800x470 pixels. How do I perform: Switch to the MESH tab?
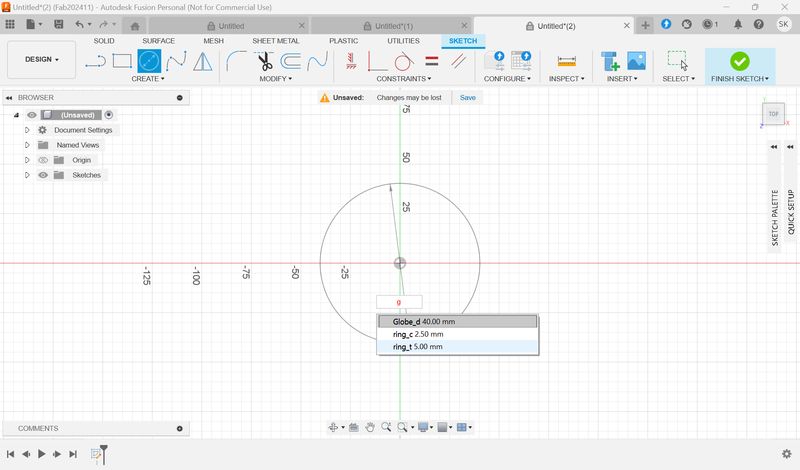[x=213, y=41]
